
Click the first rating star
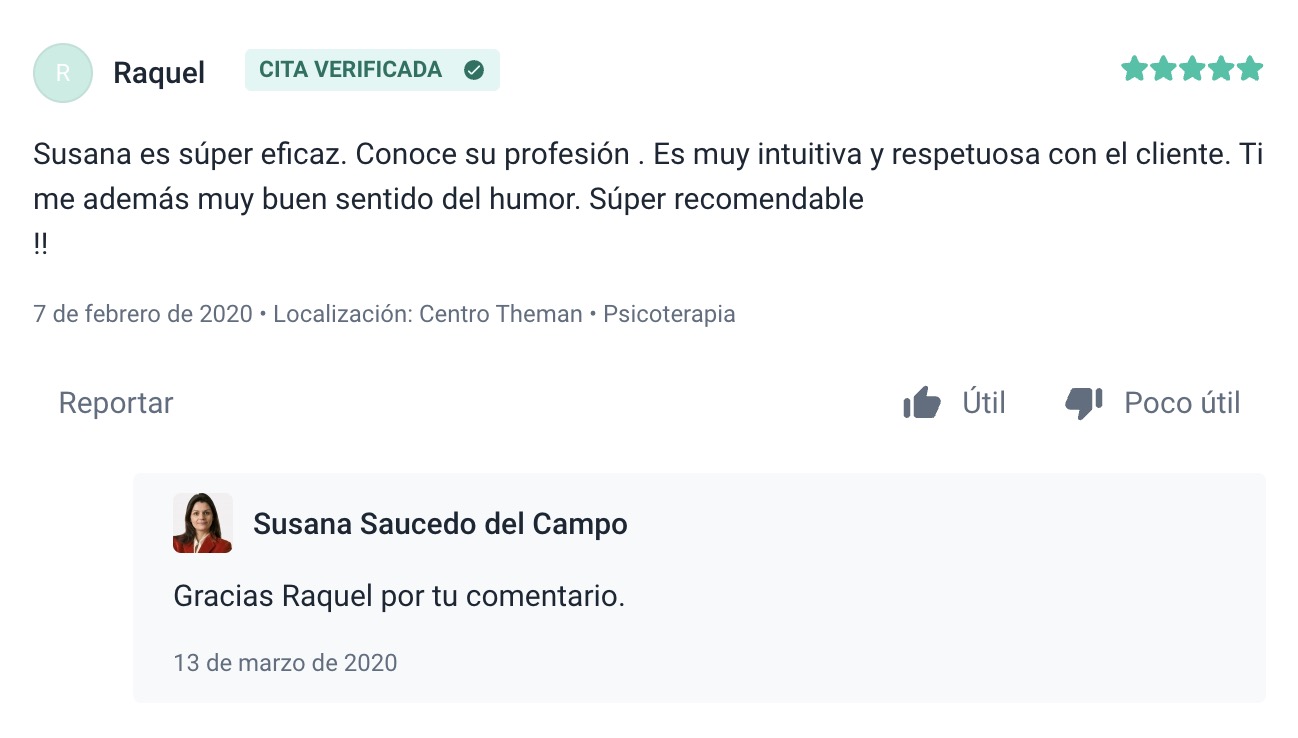(x=1134, y=69)
